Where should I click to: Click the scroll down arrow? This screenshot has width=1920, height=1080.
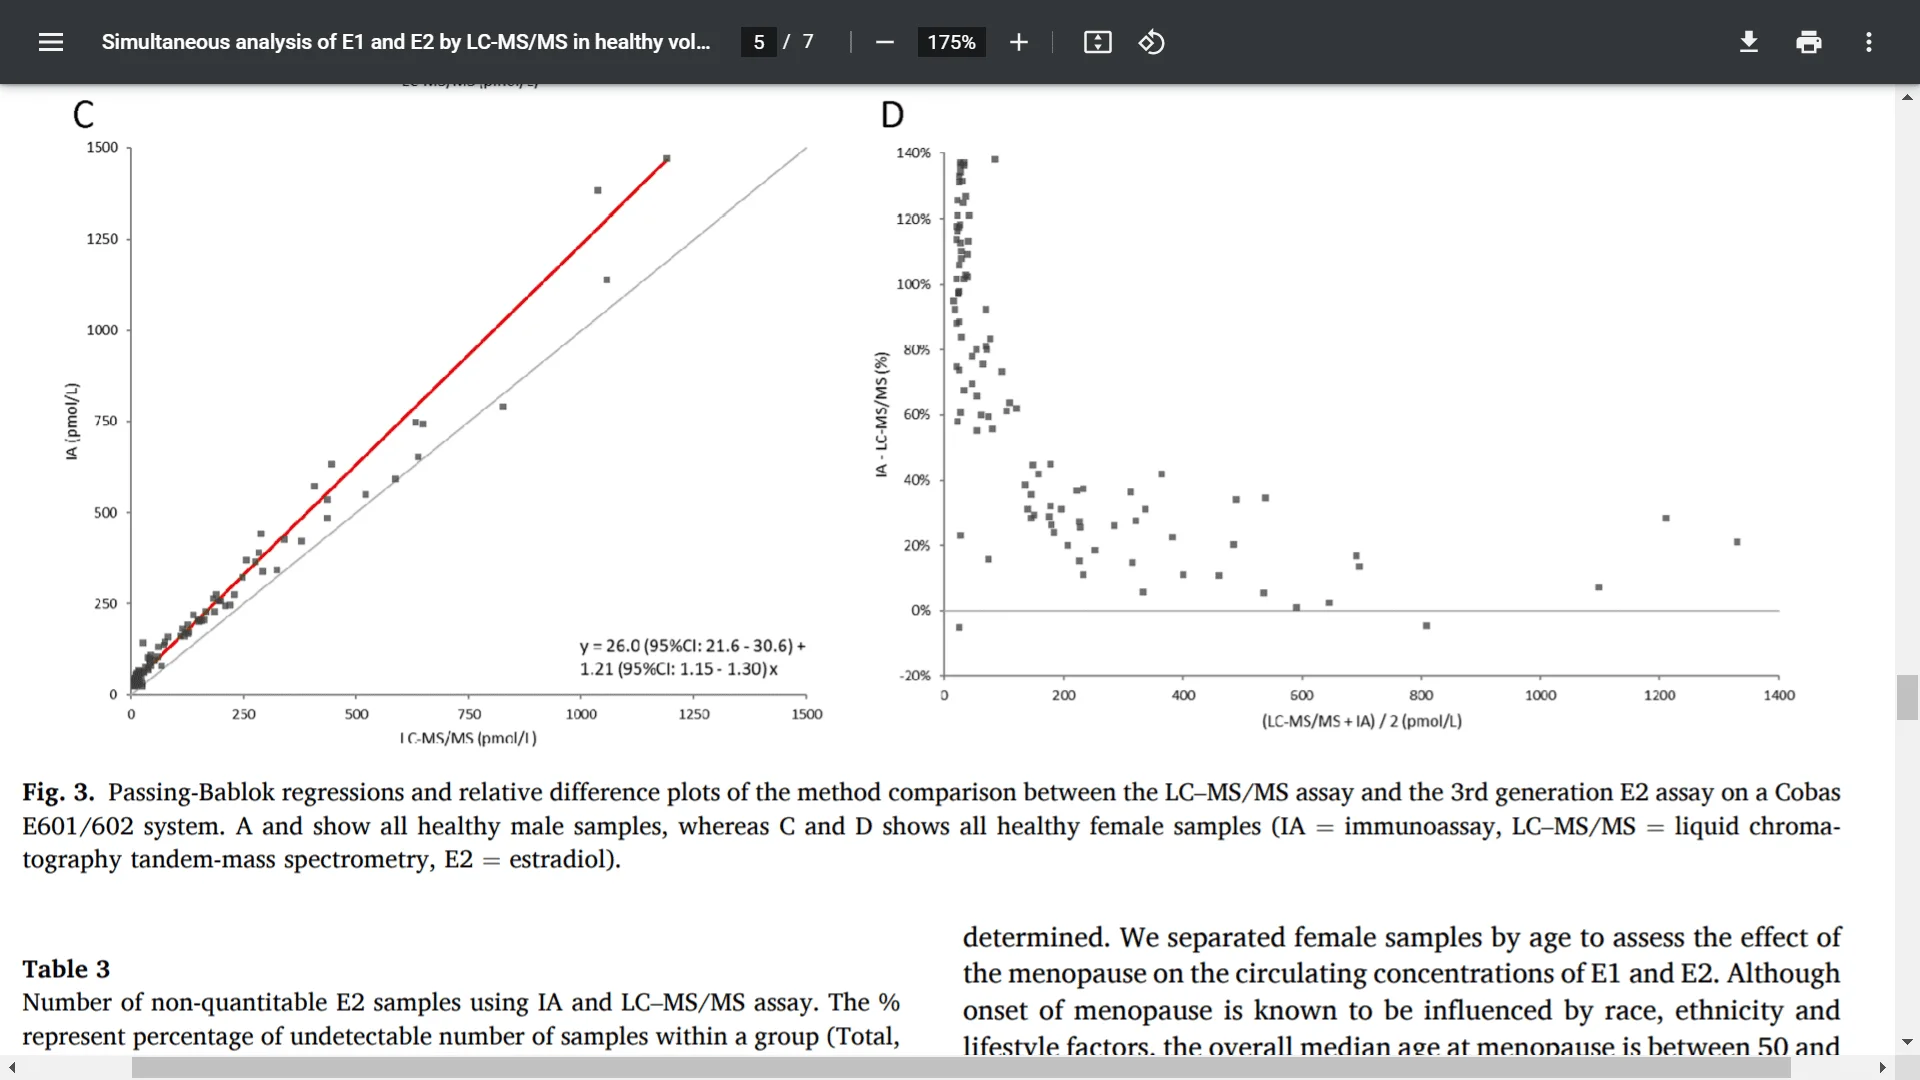pos(1907,1042)
